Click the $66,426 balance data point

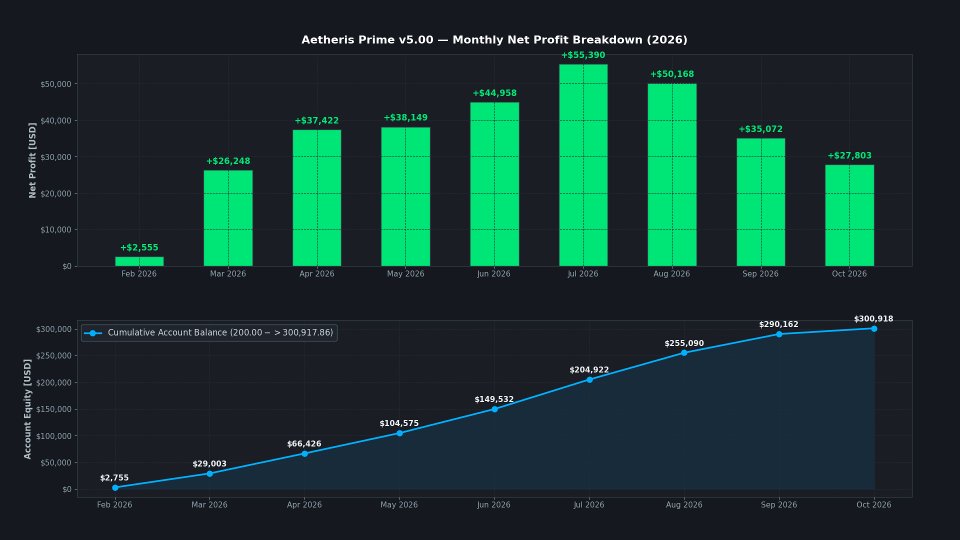click(x=305, y=454)
